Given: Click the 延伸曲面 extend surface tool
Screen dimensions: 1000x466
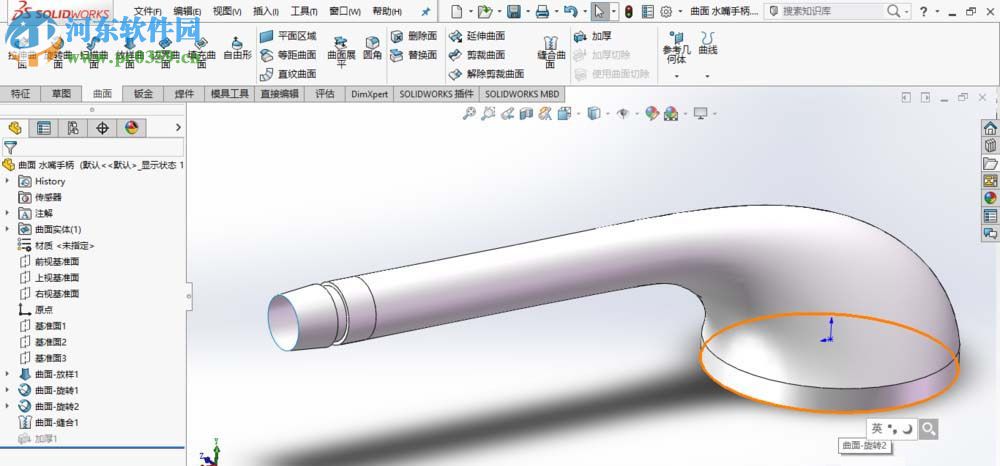Looking at the screenshot, I should pos(477,36).
